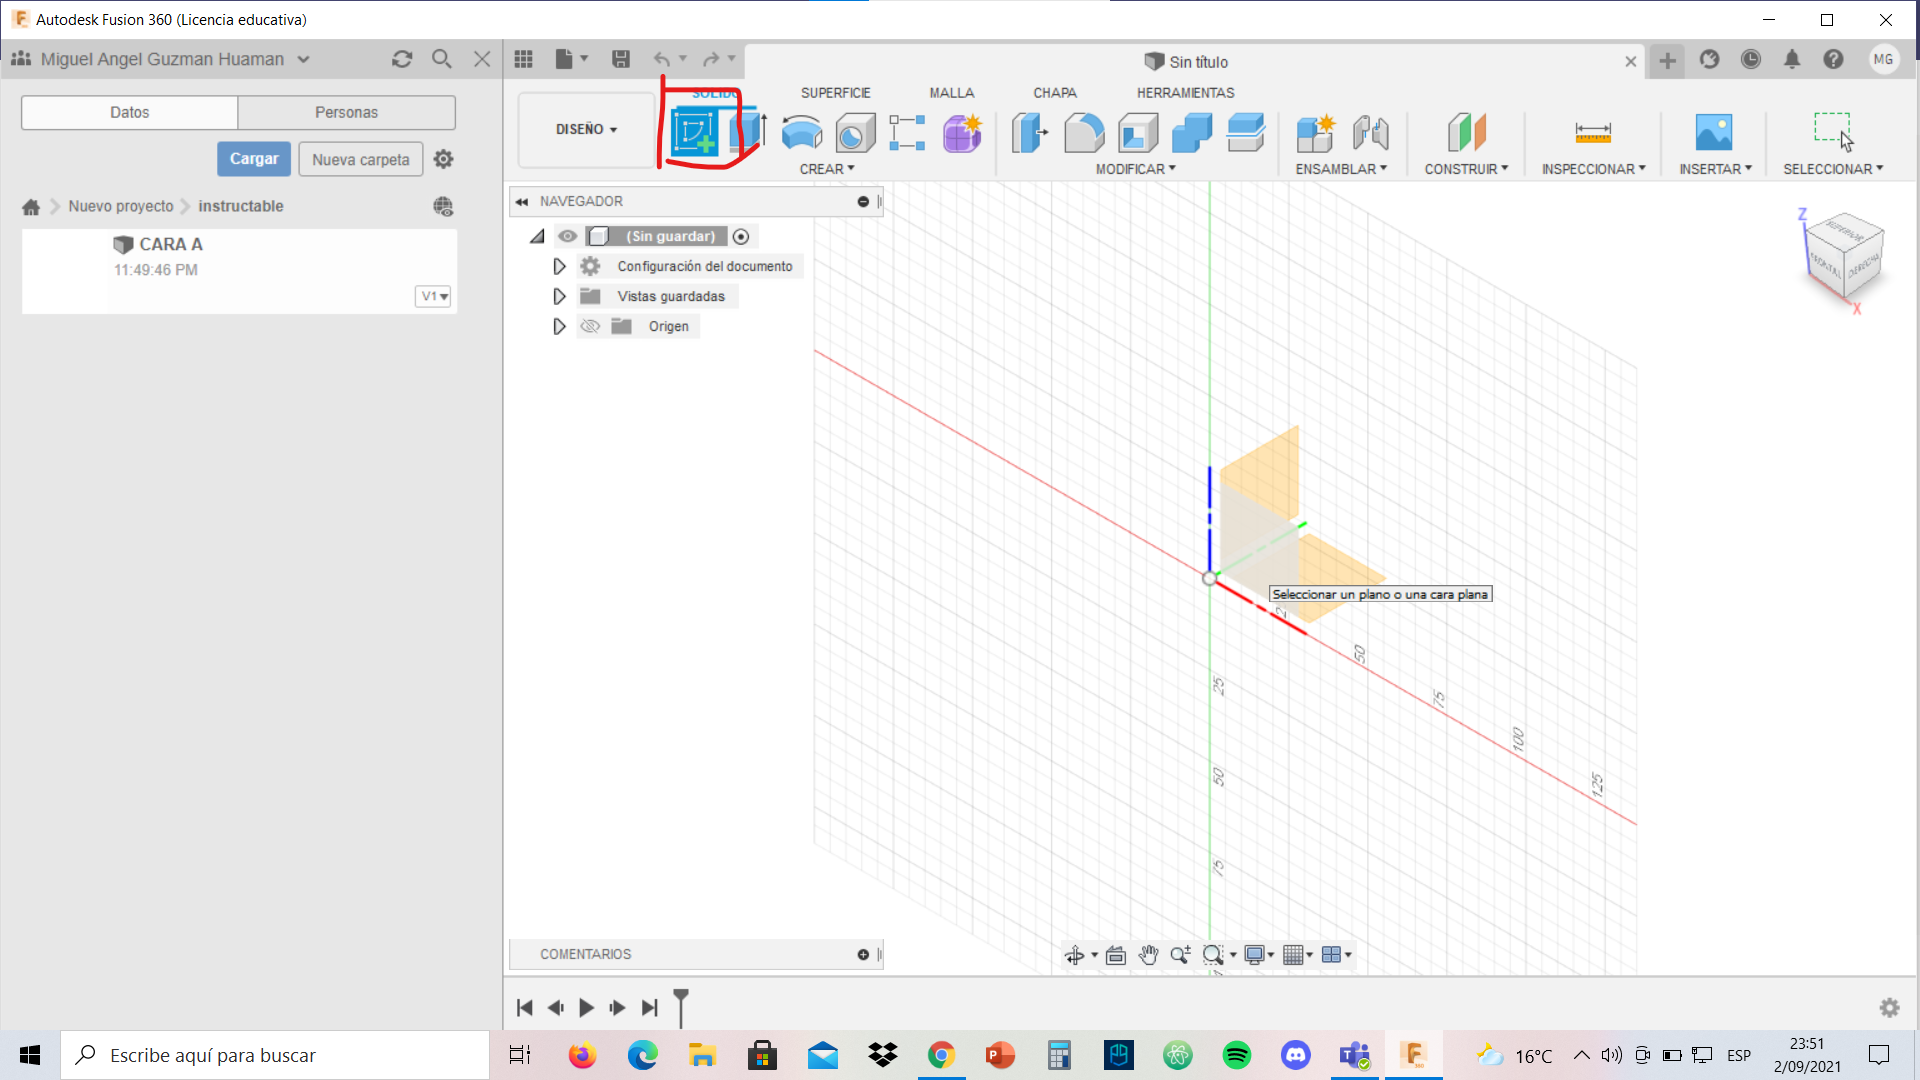Open the MODIFICAR dropdown menu
Viewport: 1920px width, 1080px height.
click(1136, 169)
